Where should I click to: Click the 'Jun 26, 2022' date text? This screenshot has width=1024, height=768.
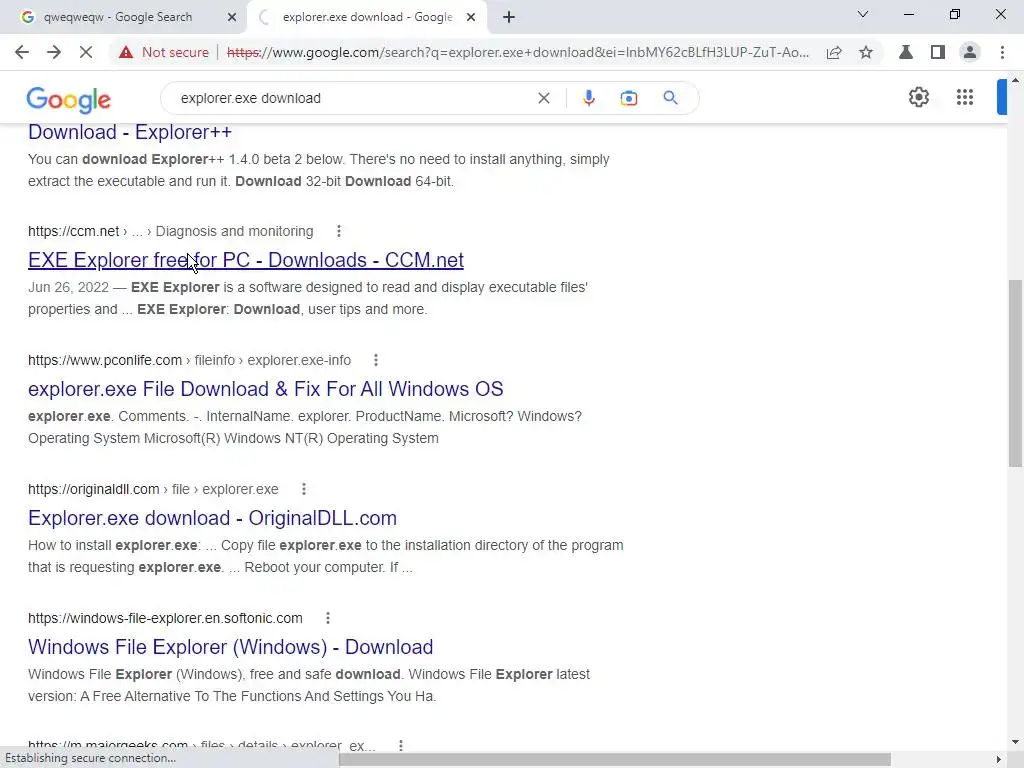68,287
